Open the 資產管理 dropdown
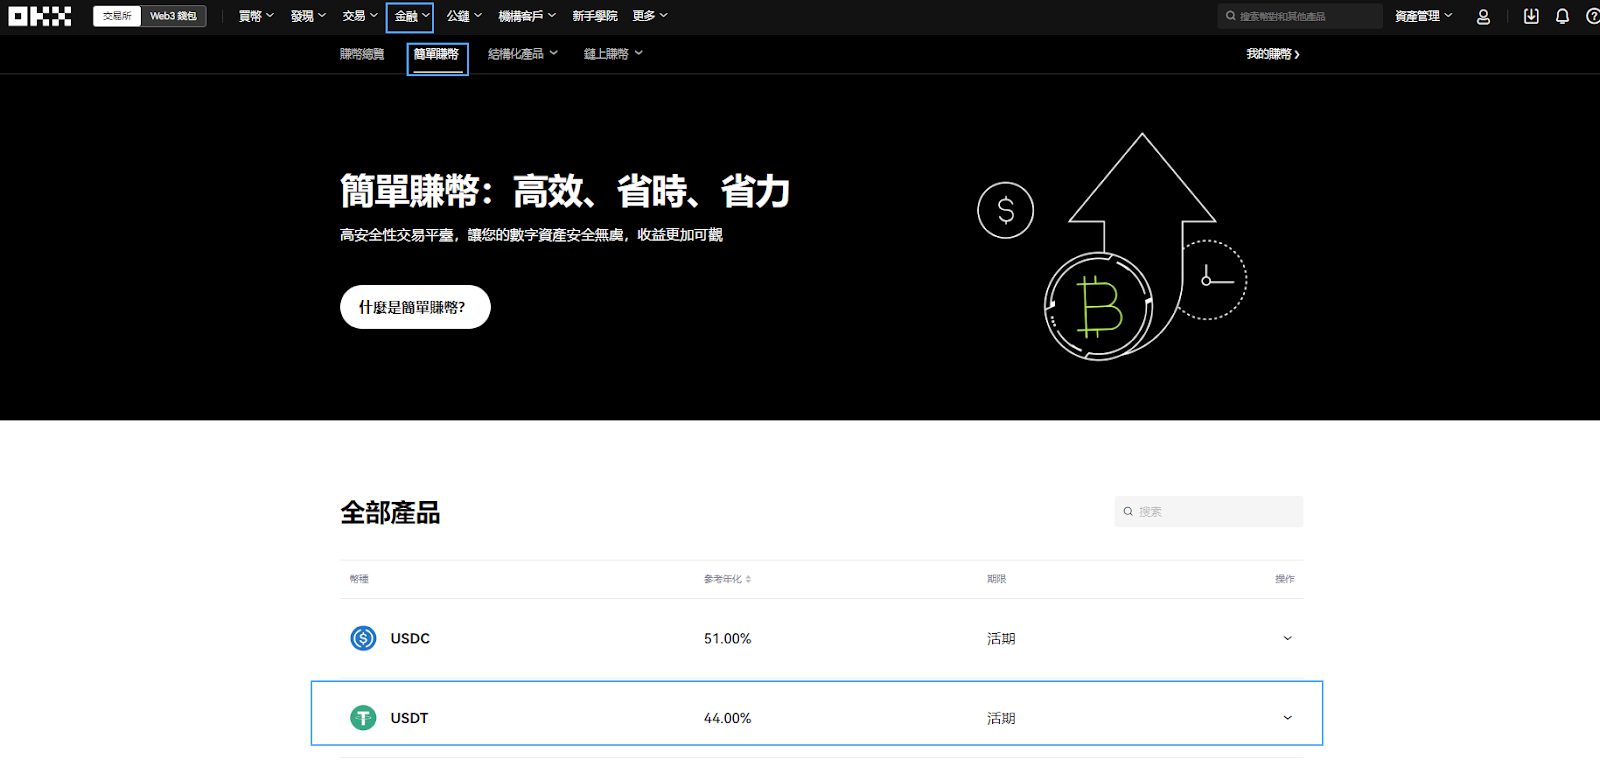 (x=1424, y=16)
